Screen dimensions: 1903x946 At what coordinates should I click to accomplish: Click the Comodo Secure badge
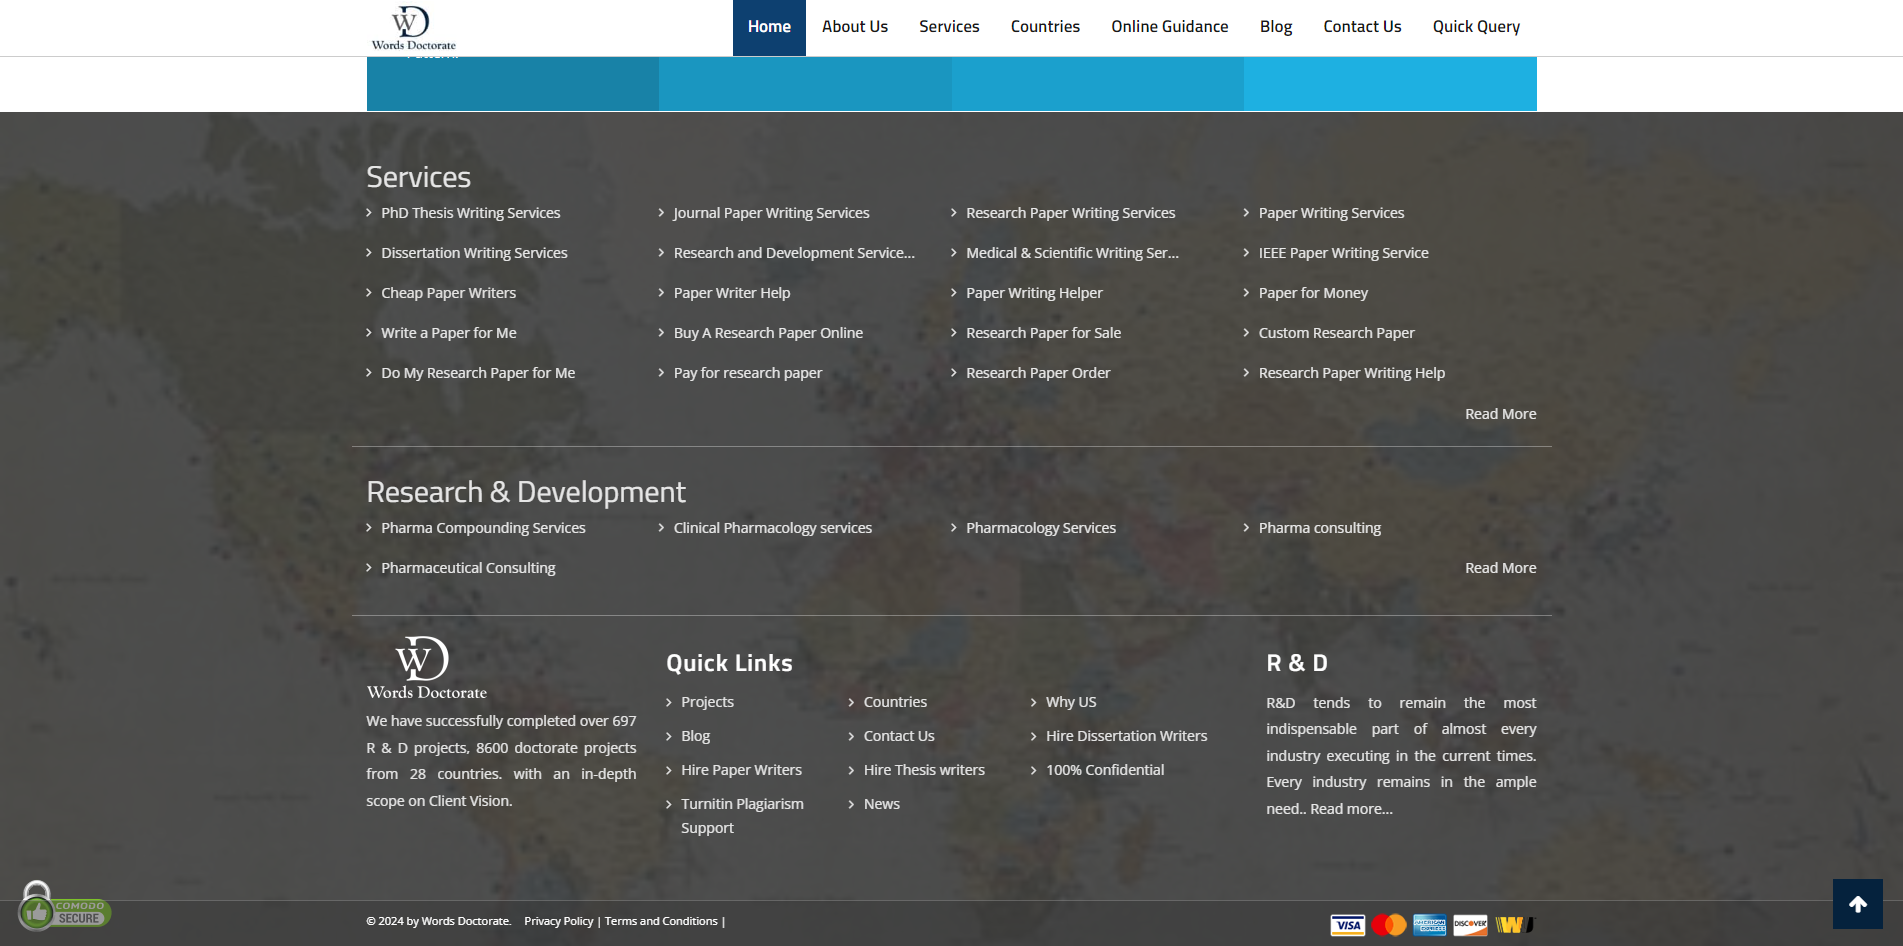coord(63,907)
